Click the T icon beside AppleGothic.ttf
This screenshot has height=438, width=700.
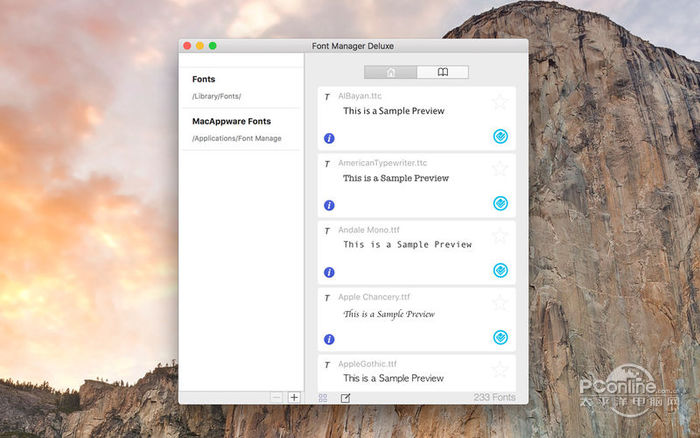(x=327, y=365)
